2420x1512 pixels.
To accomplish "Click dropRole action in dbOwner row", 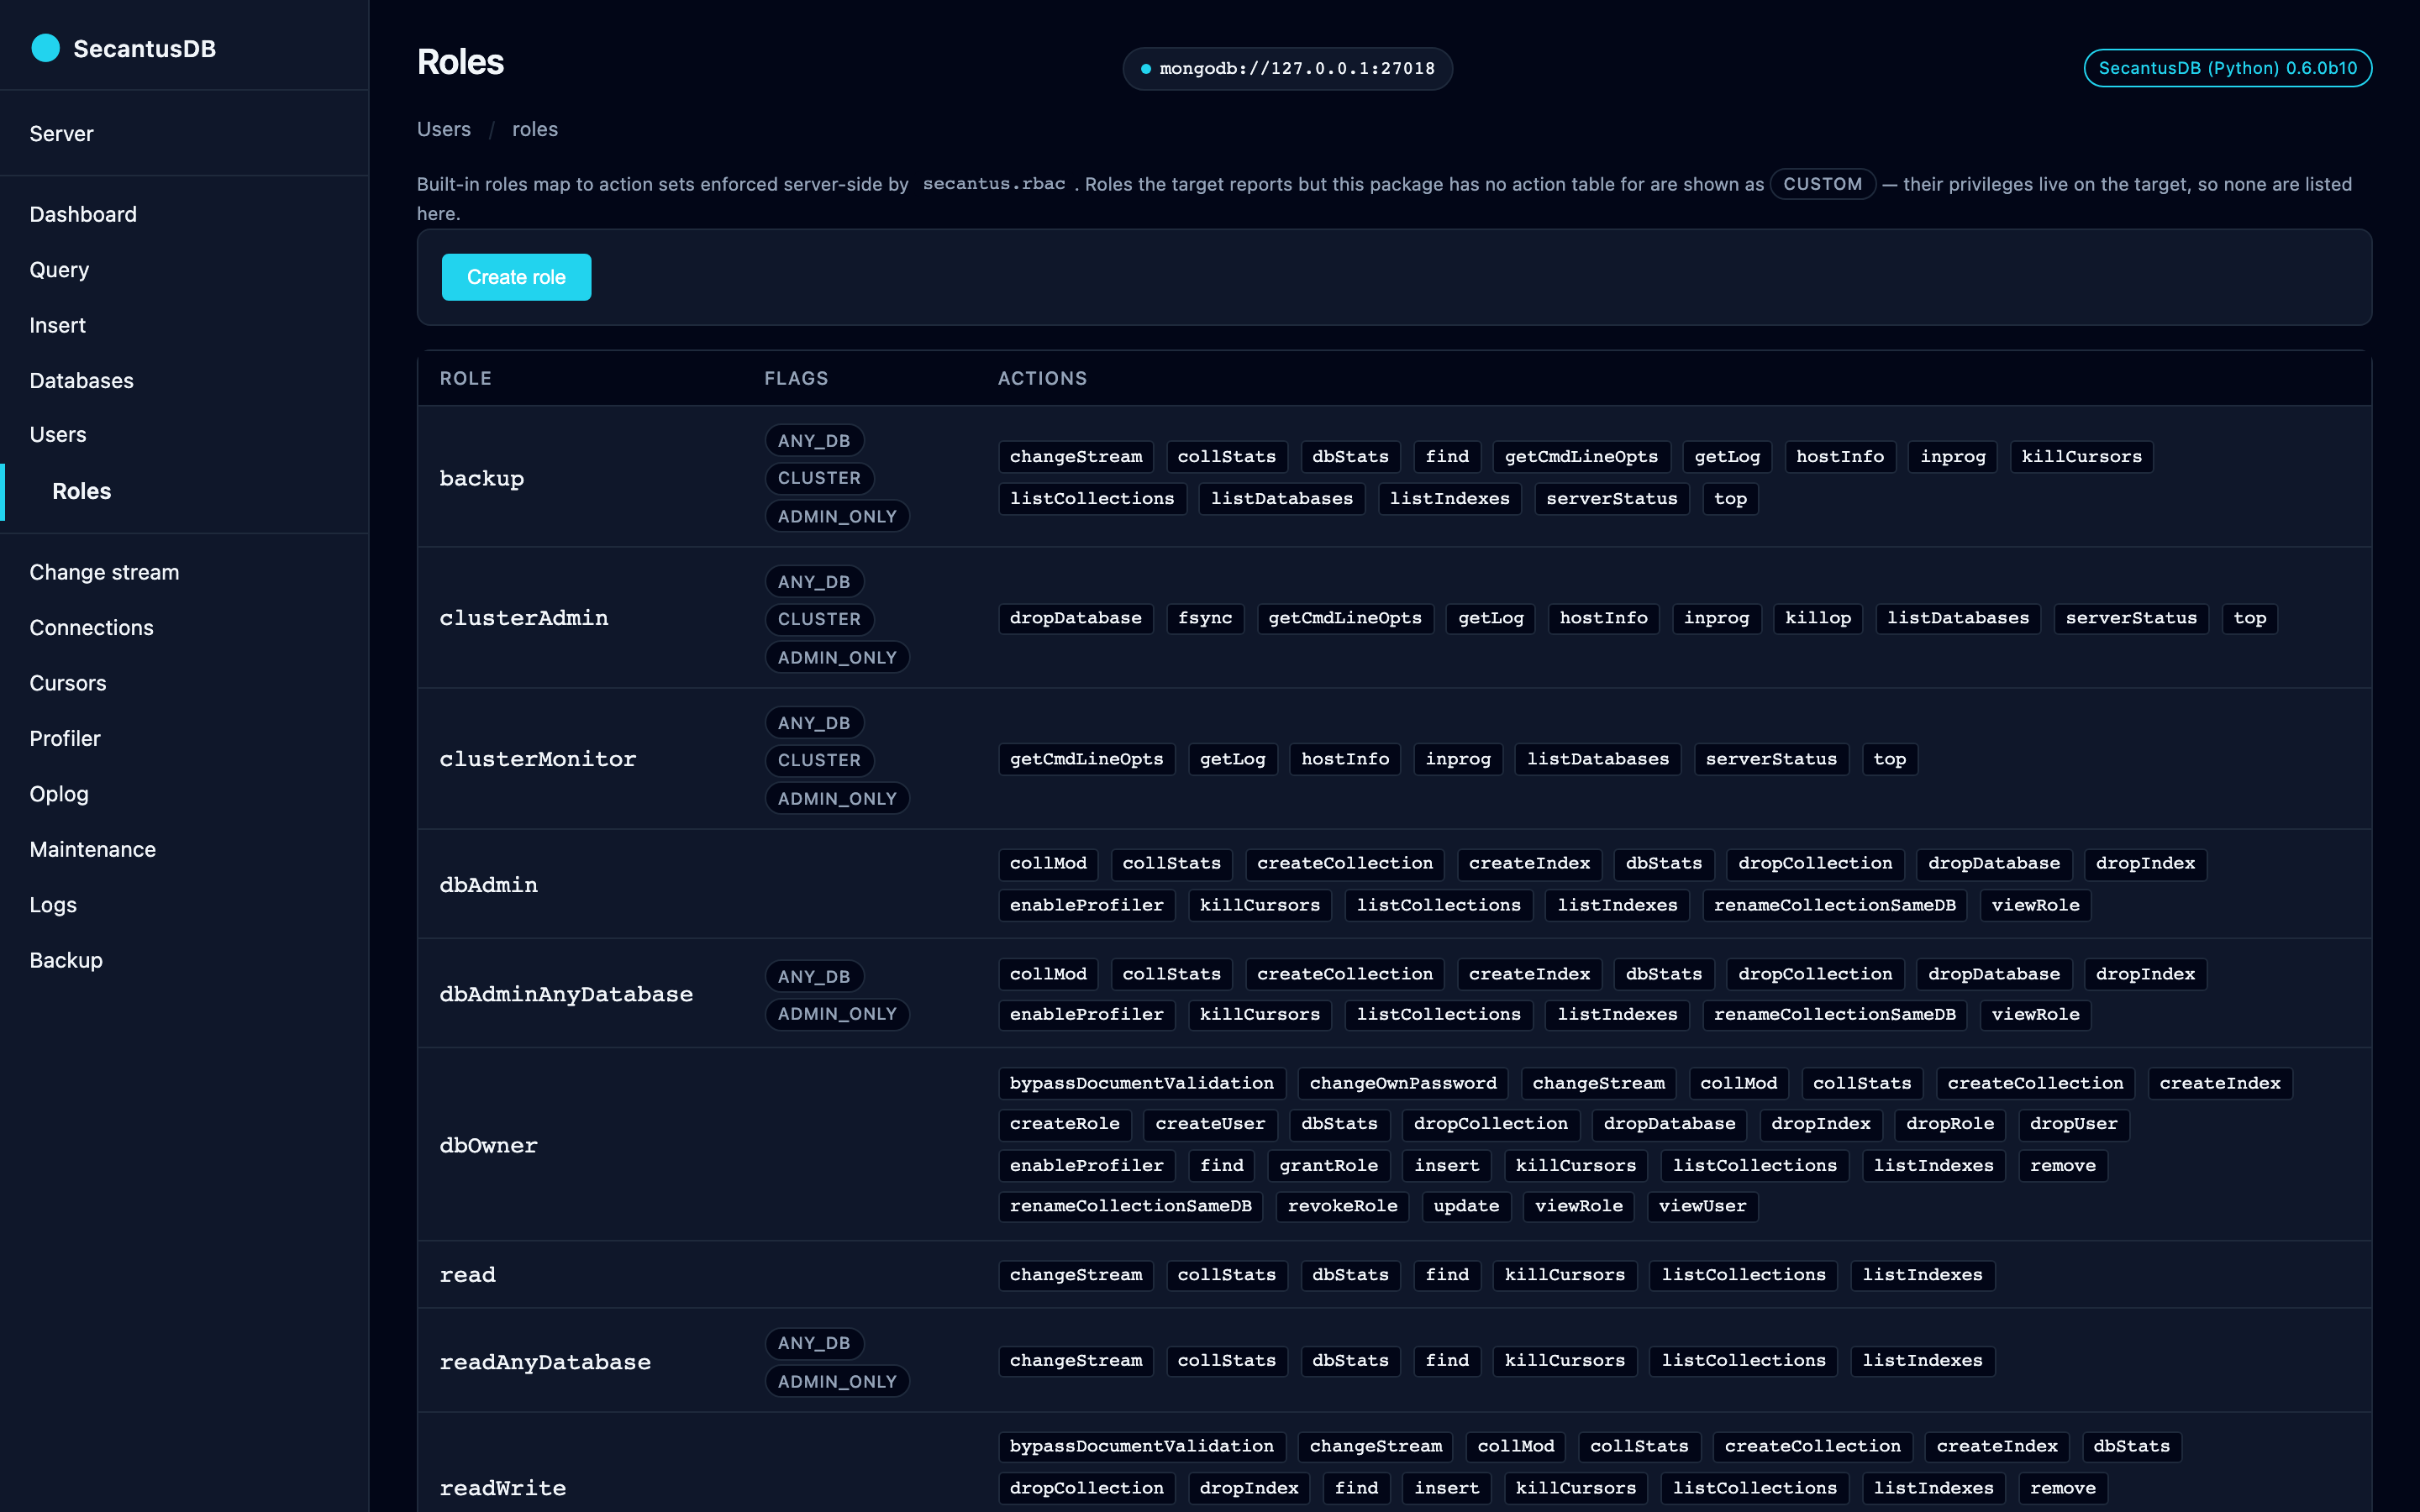I will [x=1949, y=1124].
